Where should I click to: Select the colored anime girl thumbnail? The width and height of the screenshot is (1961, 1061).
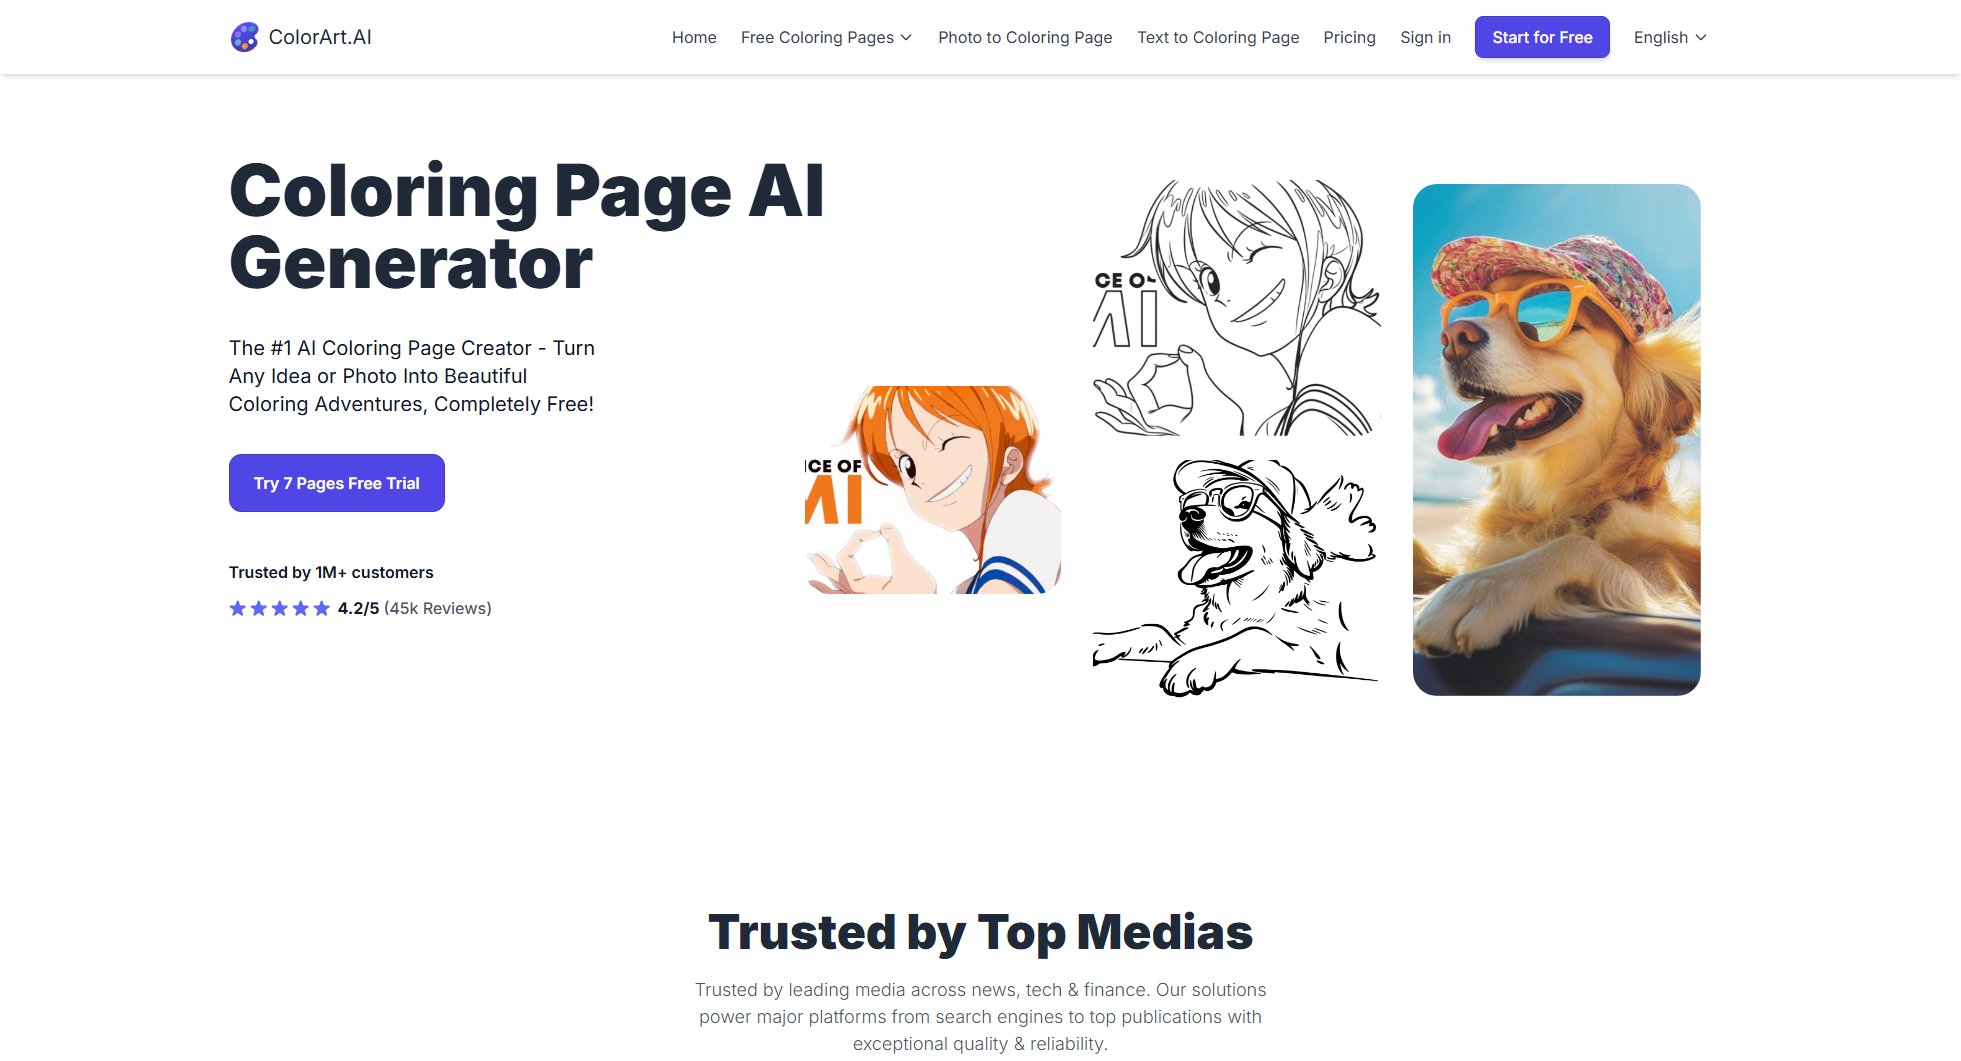tap(932, 490)
